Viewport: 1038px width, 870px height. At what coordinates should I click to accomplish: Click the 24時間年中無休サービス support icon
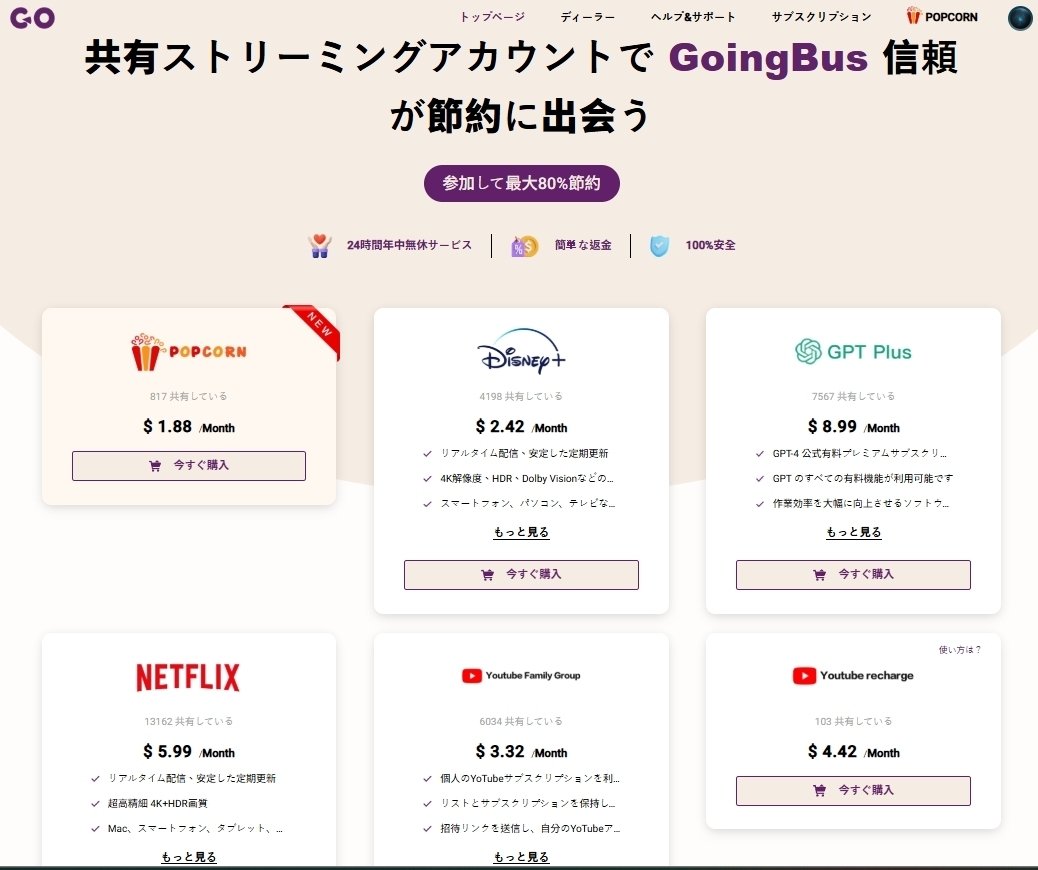318,243
